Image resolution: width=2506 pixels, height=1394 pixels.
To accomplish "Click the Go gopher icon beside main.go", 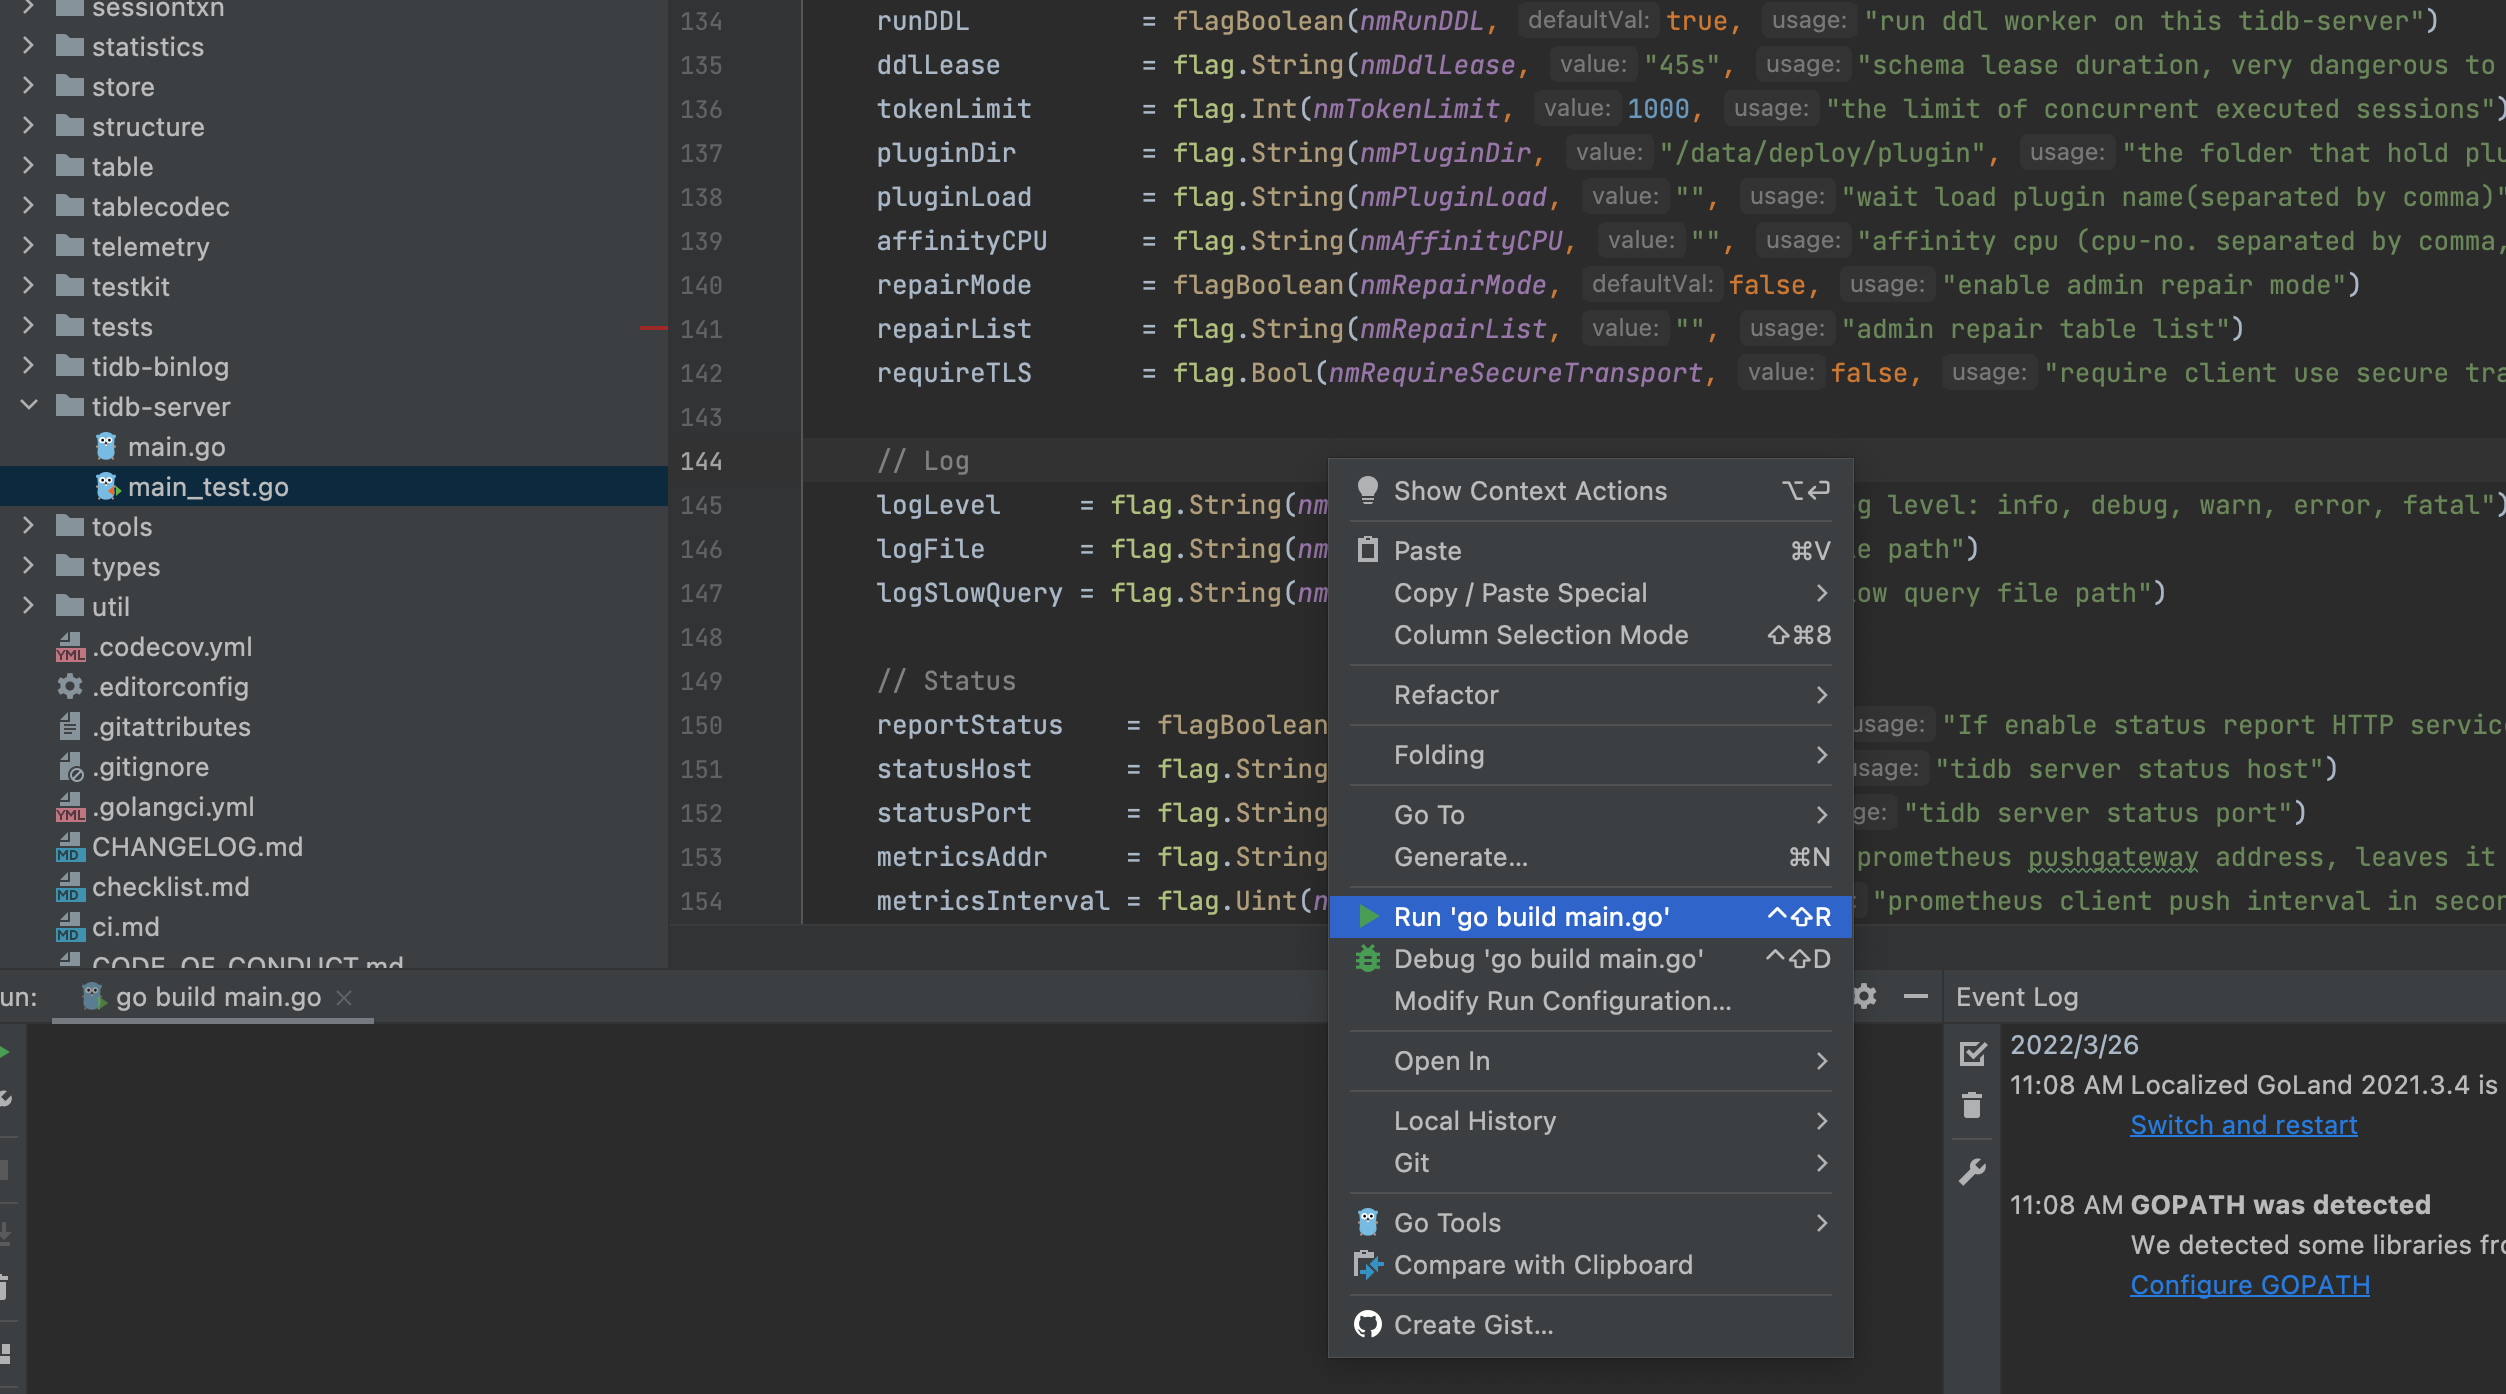I will (x=106, y=446).
